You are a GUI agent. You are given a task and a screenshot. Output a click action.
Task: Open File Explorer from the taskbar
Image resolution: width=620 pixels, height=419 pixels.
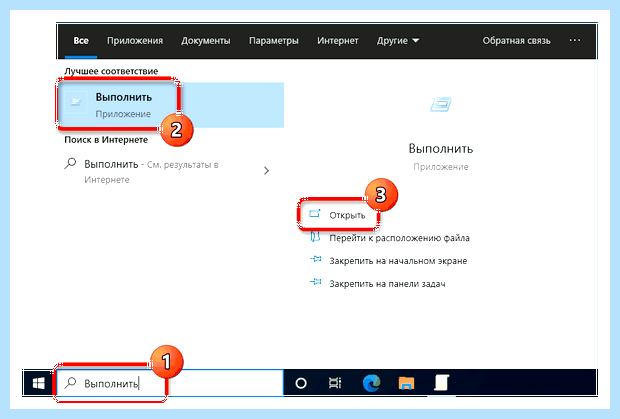tap(406, 383)
